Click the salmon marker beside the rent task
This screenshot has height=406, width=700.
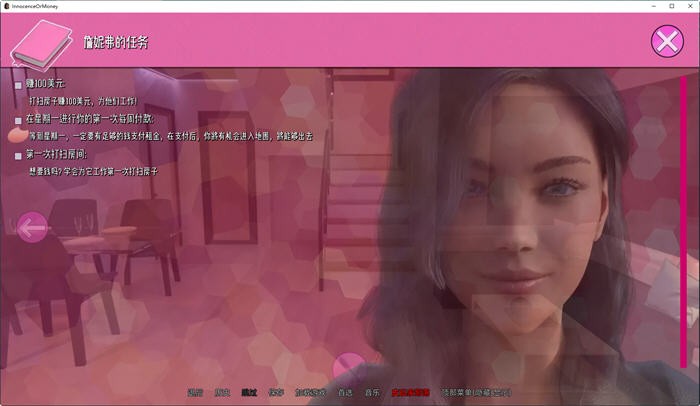tap(17, 133)
